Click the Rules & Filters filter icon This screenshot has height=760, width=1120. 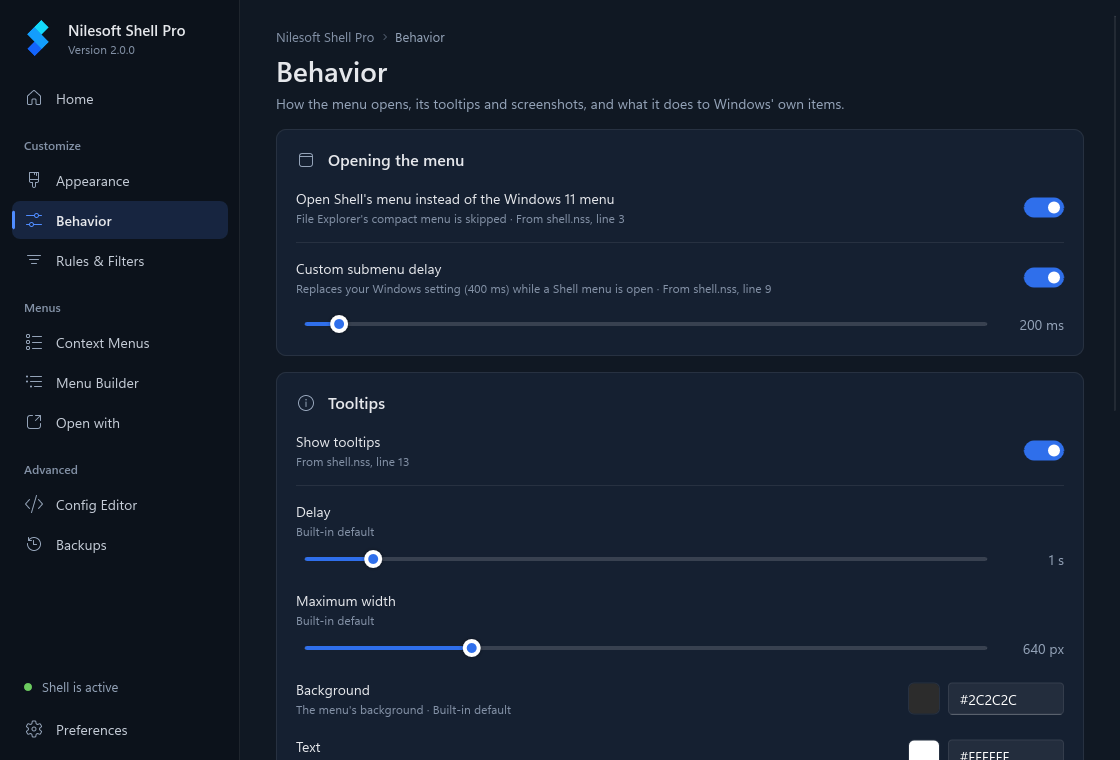[x=34, y=260]
